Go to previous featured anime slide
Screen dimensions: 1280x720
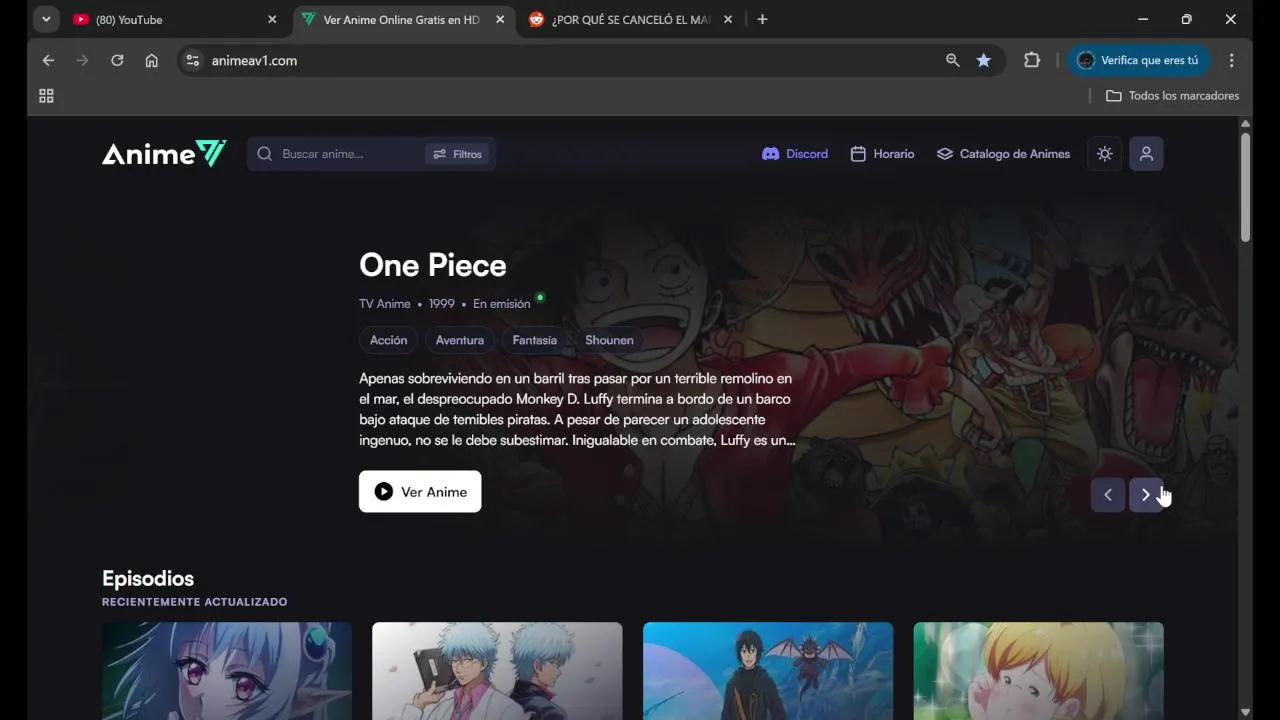[x=1108, y=494]
